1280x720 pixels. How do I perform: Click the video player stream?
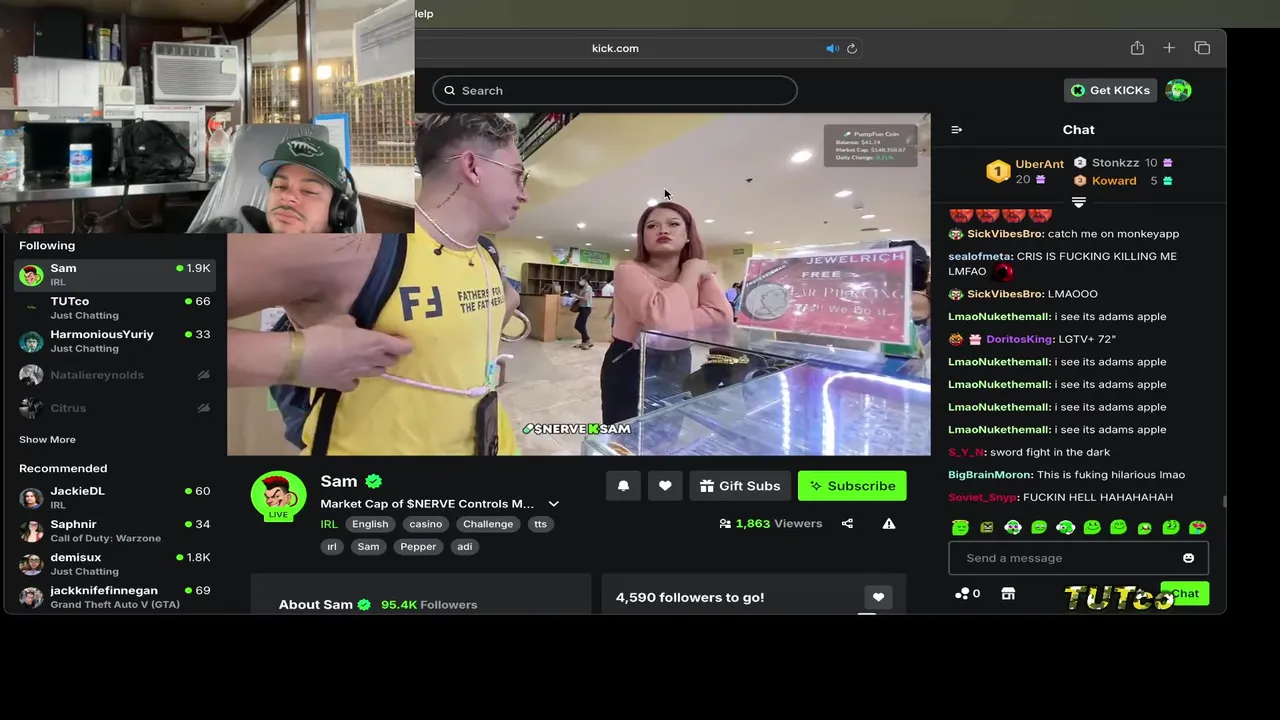(578, 284)
